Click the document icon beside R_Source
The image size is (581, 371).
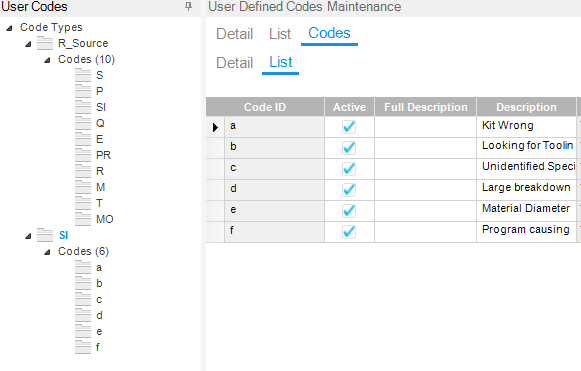point(45,43)
